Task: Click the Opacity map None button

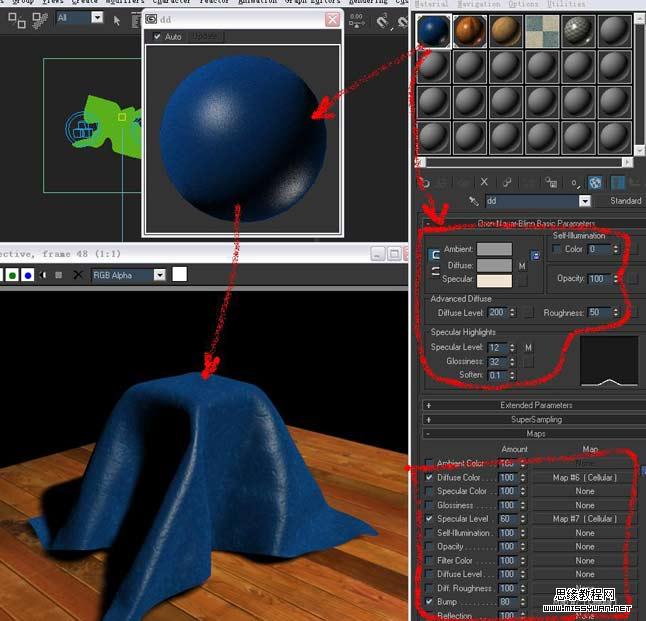Action: tap(585, 546)
